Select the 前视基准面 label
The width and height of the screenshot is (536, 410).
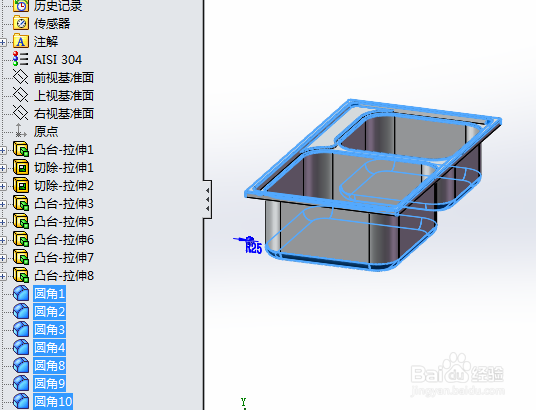64,78
